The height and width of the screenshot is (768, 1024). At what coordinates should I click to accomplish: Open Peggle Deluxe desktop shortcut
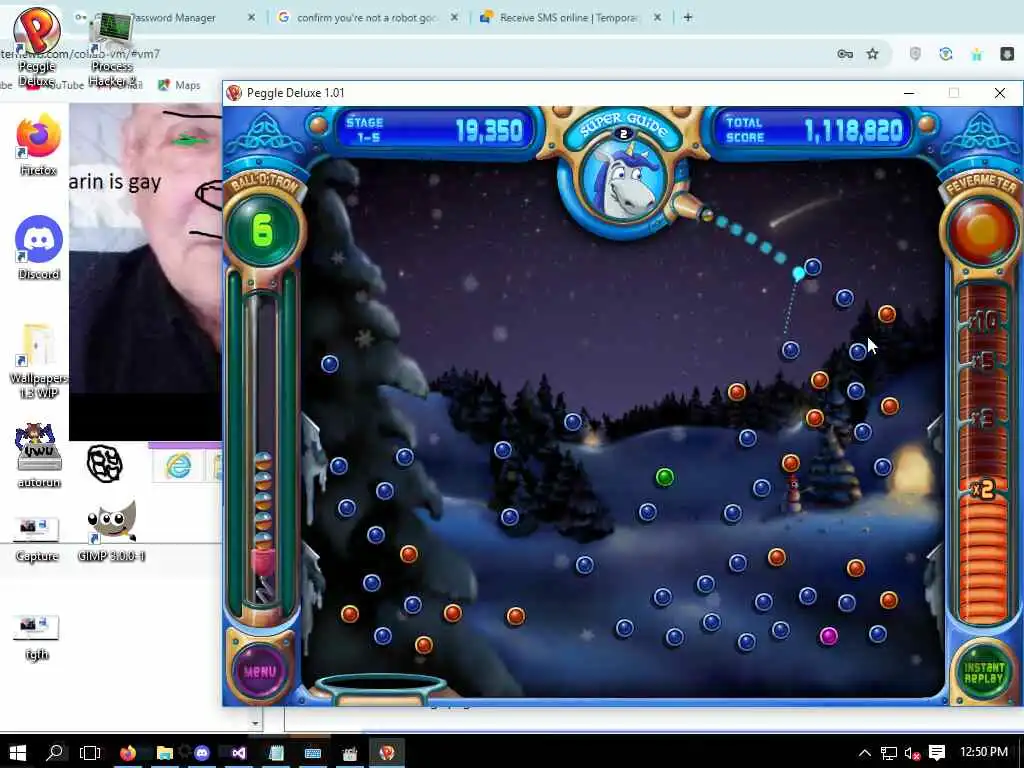click(37, 48)
